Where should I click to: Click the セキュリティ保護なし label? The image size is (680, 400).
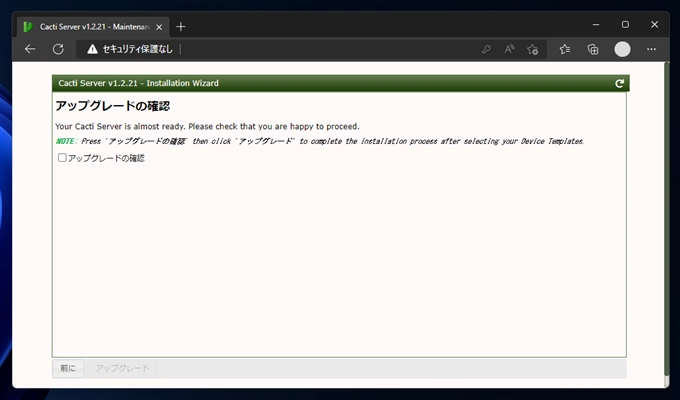click(137, 49)
